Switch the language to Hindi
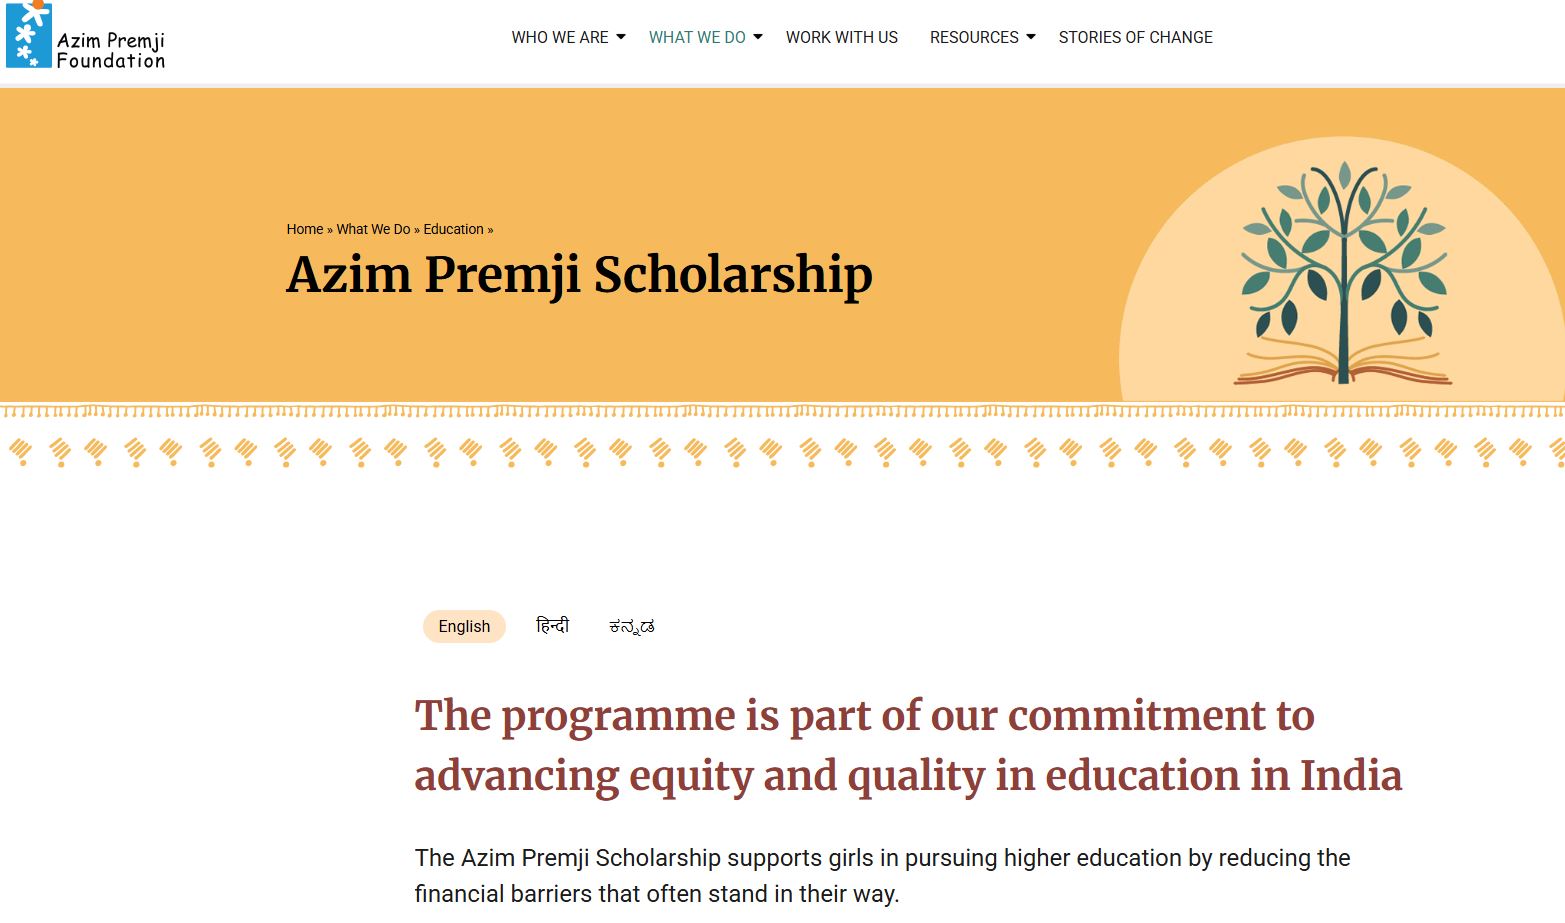The image size is (1565, 923). click(552, 626)
